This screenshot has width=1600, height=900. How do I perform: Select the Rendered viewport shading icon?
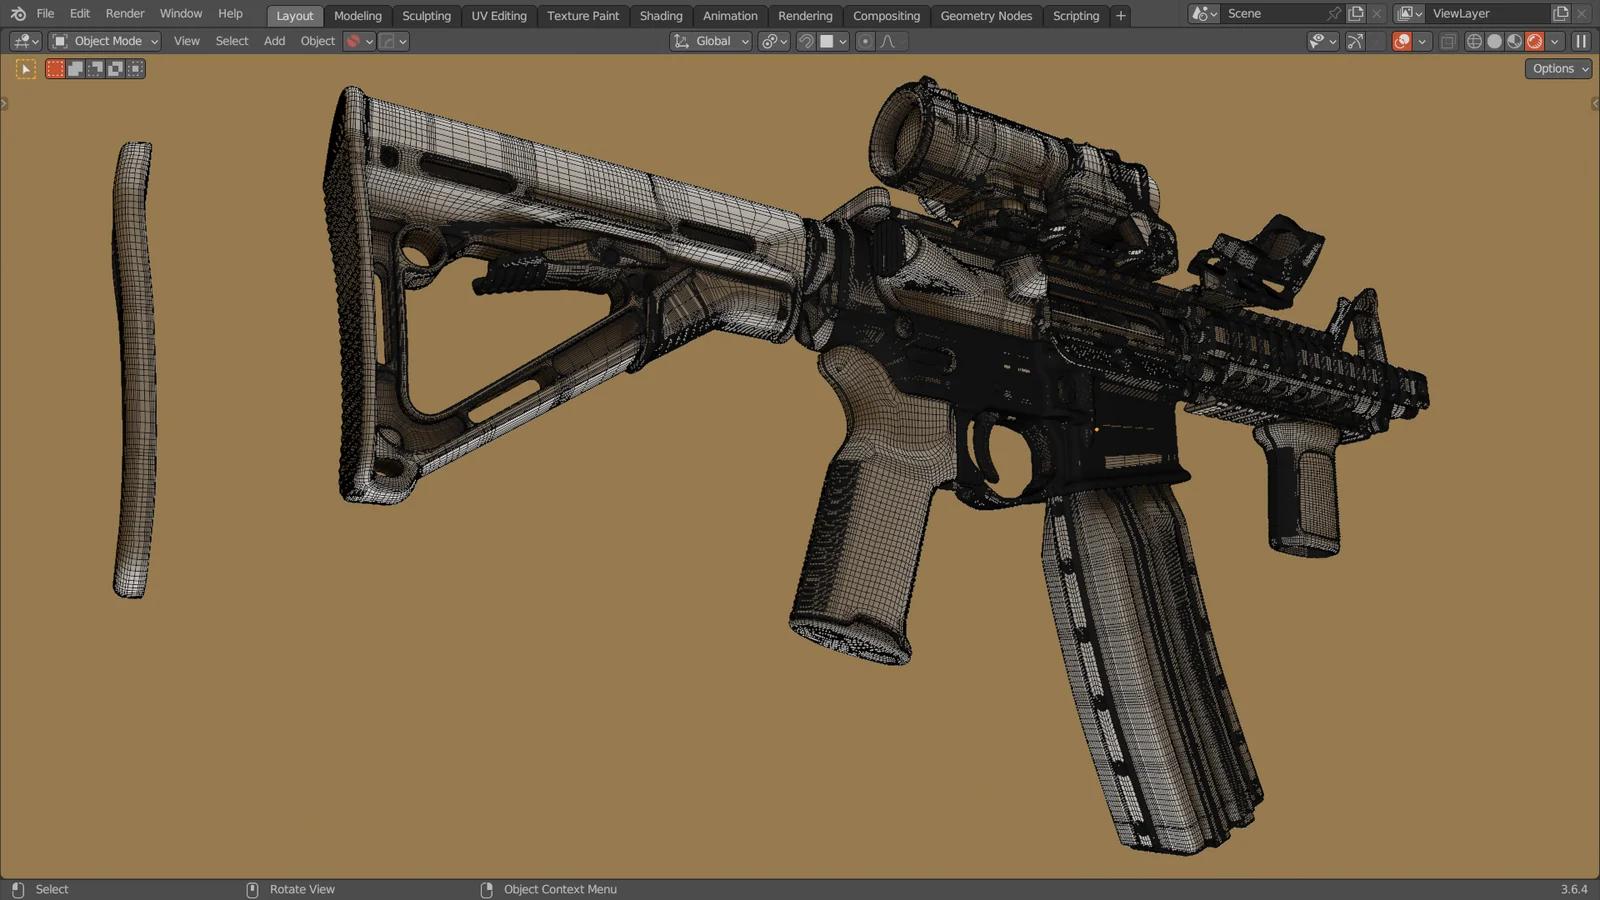(1535, 41)
